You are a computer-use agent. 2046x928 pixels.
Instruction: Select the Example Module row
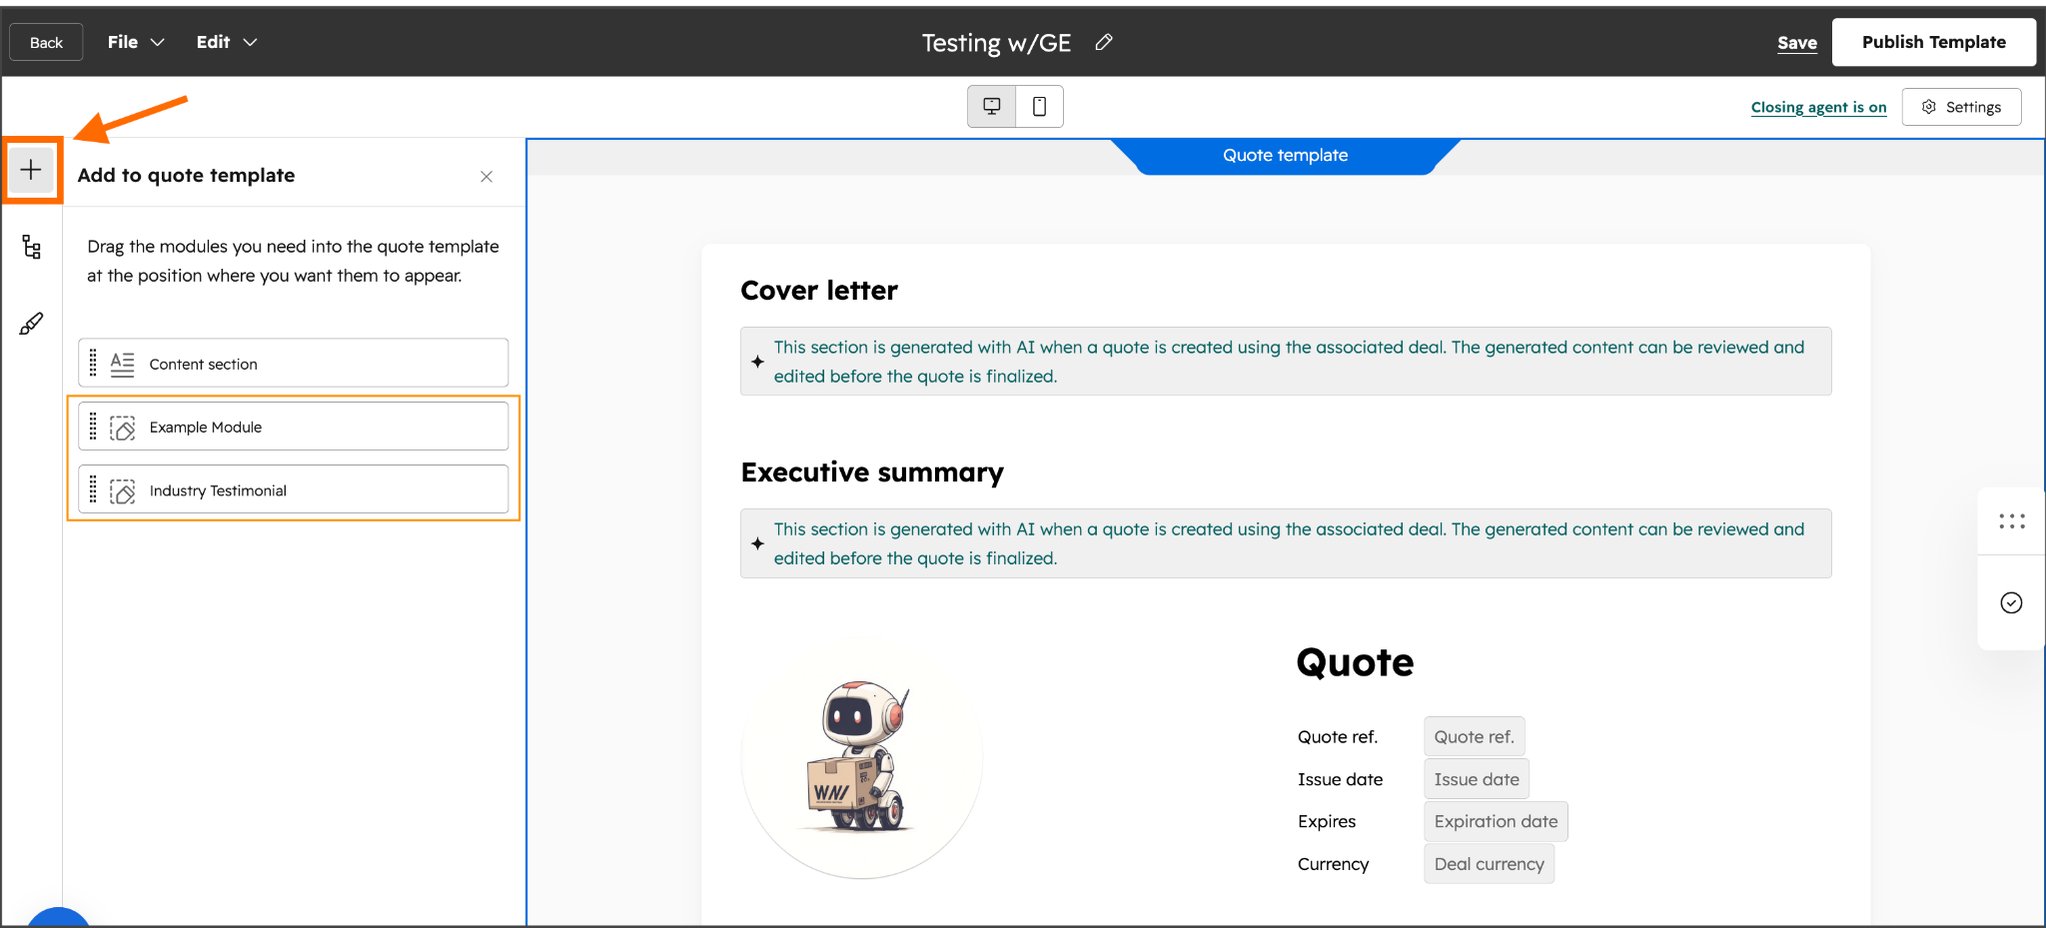coord(293,426)
